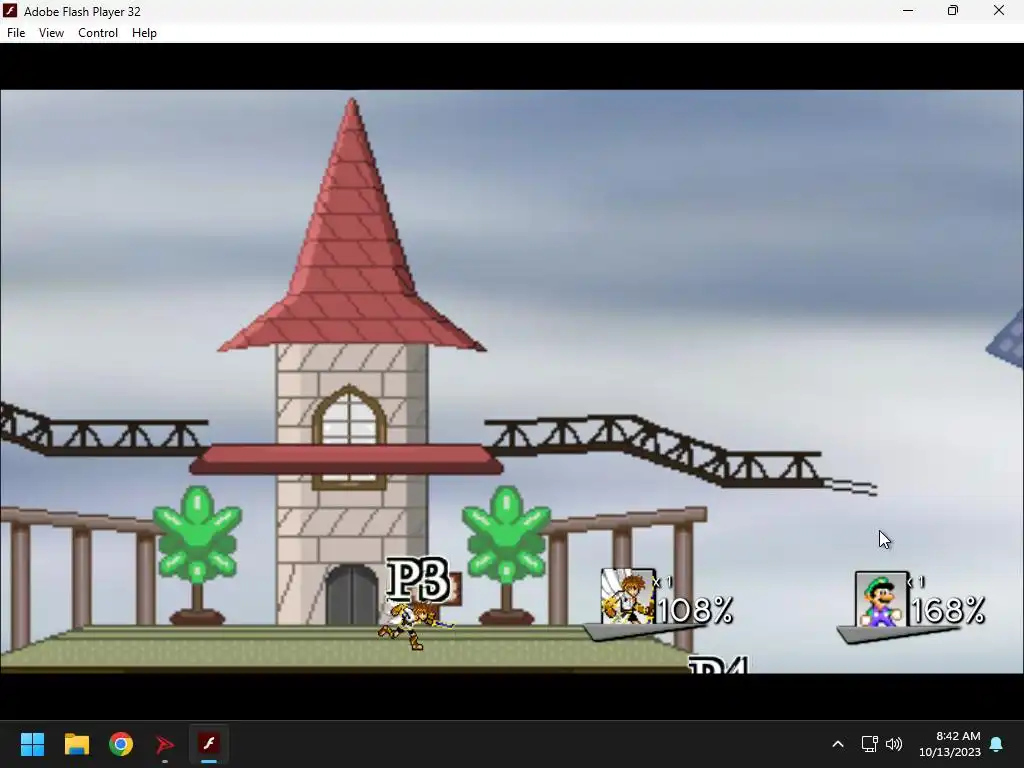Open the Control menu

tap(98, 33)
